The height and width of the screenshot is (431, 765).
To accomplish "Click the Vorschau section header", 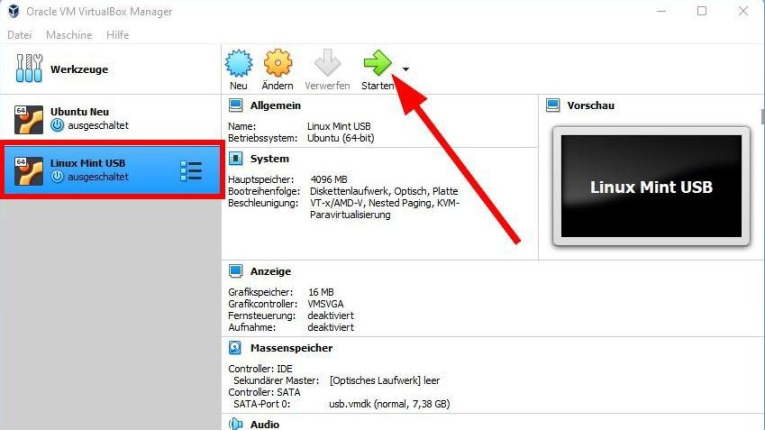I will 590,105.
